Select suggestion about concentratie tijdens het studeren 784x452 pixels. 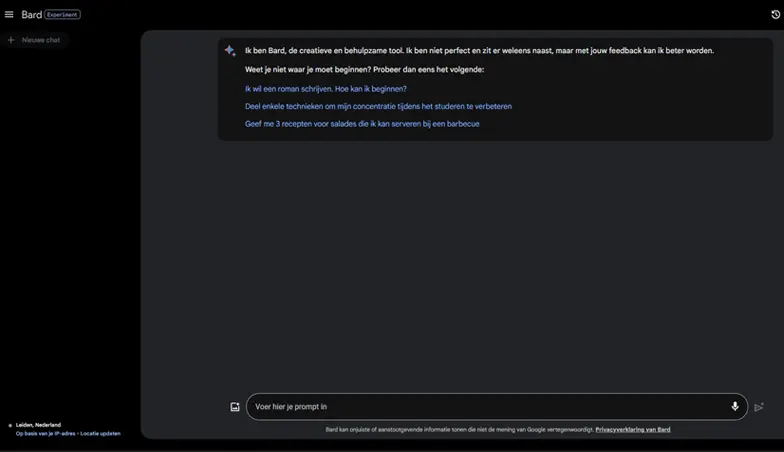click(378, 106)
